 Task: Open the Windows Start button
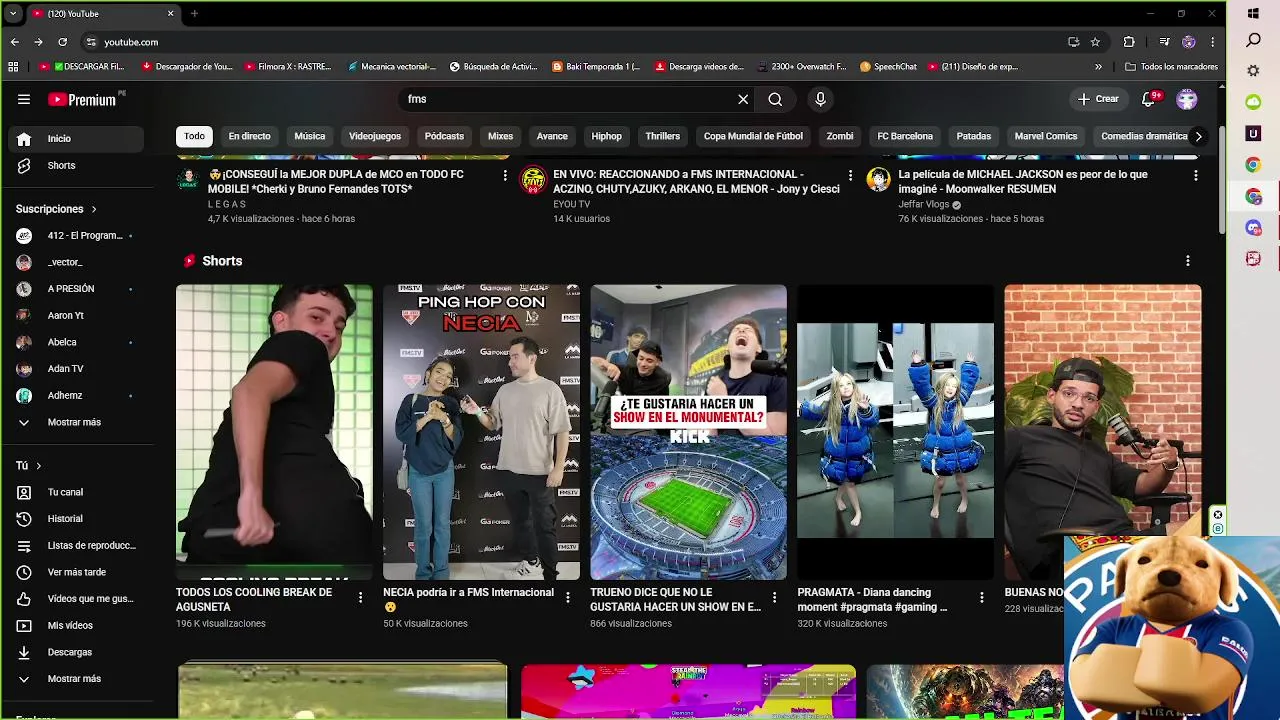(1253, 14)
